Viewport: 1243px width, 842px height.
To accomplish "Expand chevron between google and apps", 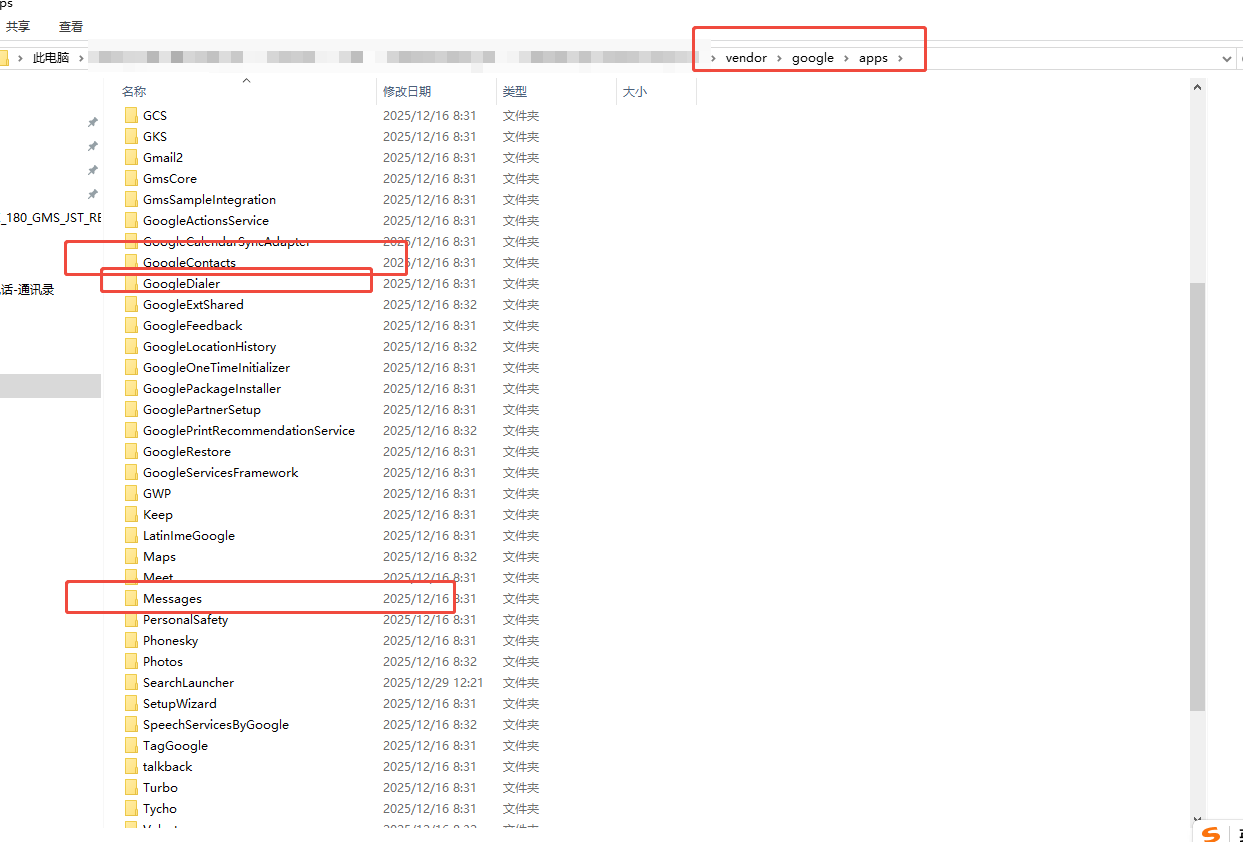I will pyautogui.click(x=846, y=58).
